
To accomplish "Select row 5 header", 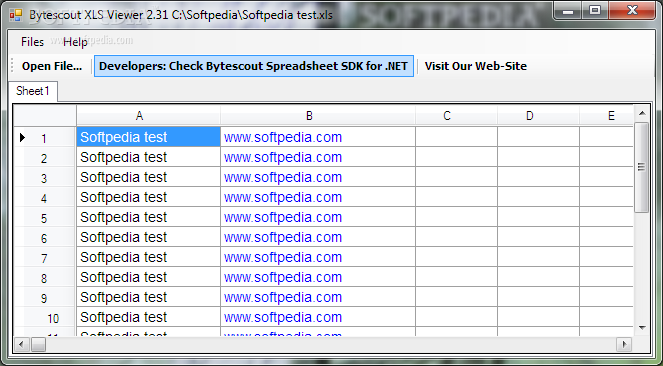I will [x=45, y=217].
